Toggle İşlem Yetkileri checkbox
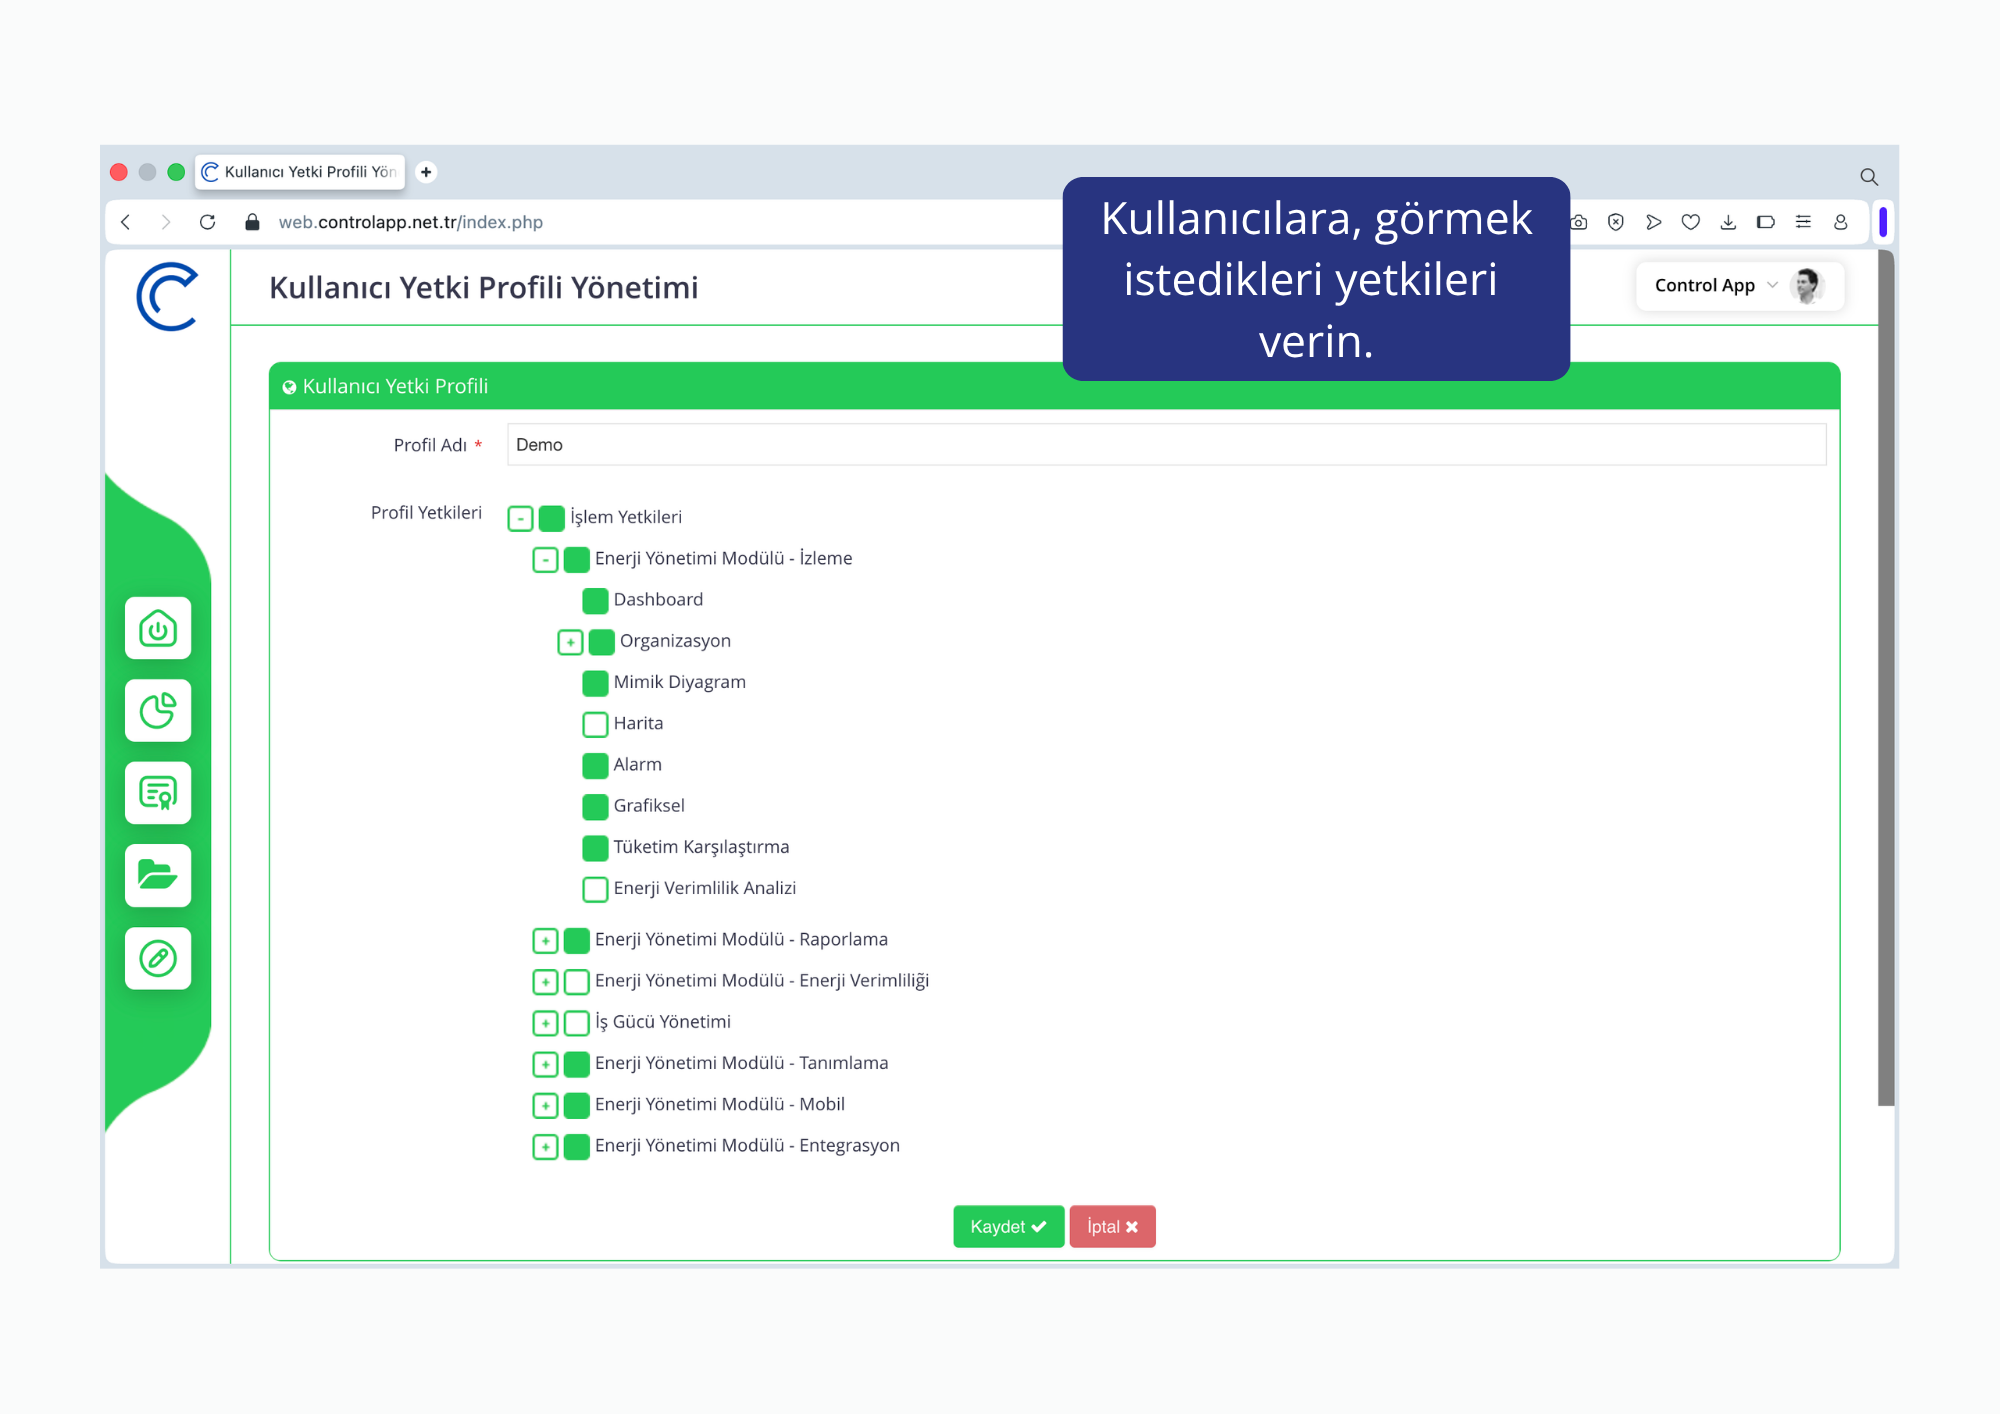This screenshot has width=2000, height=1414. [551, 518]
